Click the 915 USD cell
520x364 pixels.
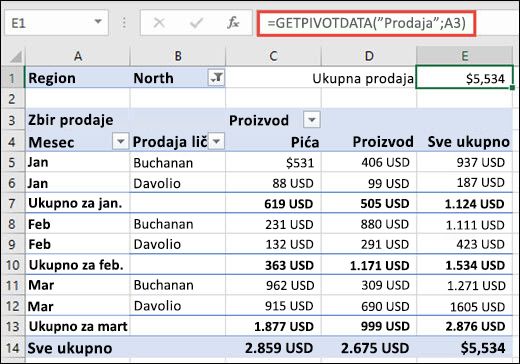click(273, 306)
